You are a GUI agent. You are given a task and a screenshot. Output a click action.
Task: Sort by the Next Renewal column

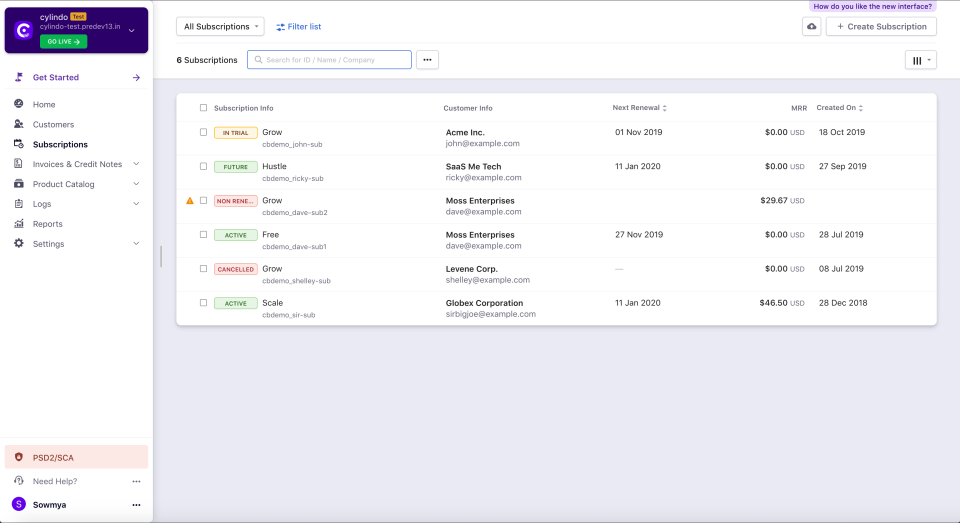[639, 108]
